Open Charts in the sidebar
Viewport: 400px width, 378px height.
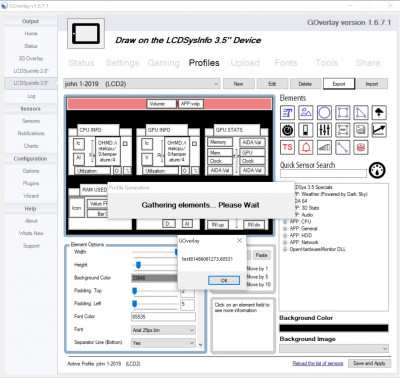(x=31, y=146)
